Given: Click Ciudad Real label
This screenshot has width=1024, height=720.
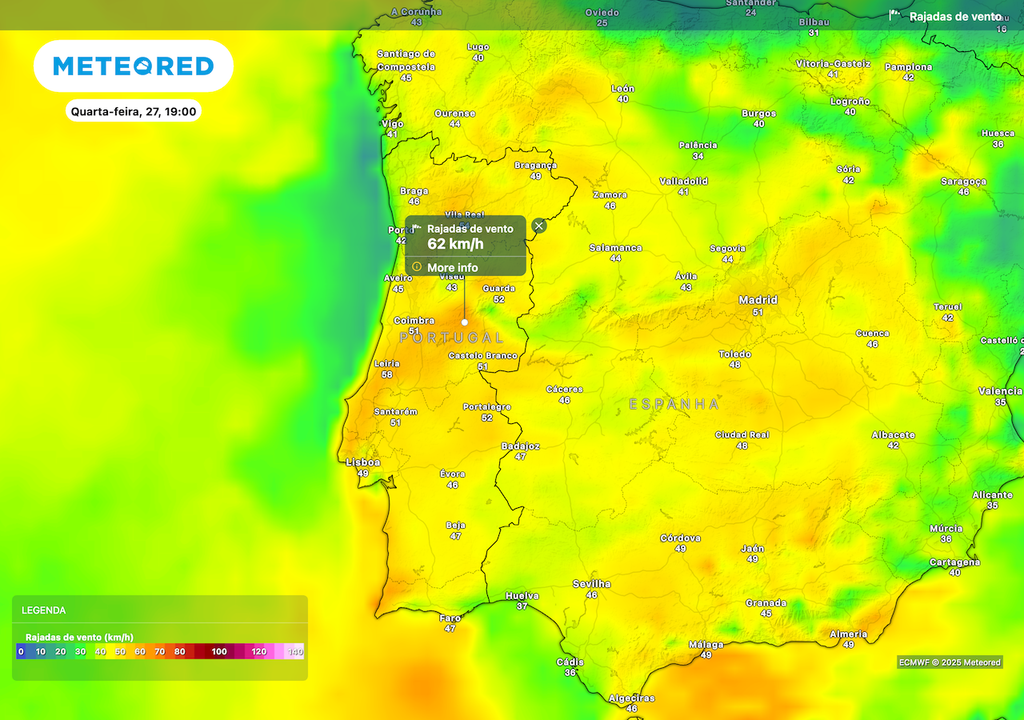Looking at the screenshot, I should tap(742, 435).
